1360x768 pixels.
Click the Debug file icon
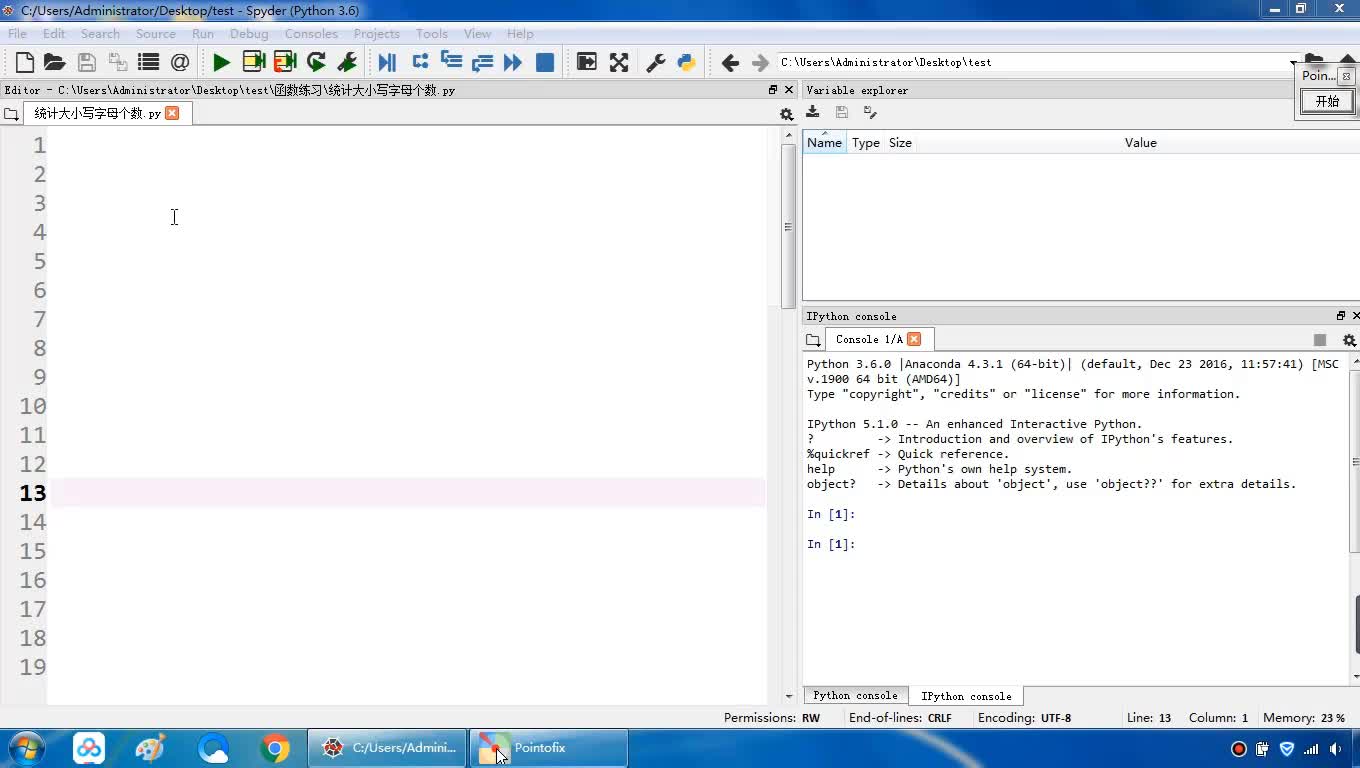(x=387, y=62)
